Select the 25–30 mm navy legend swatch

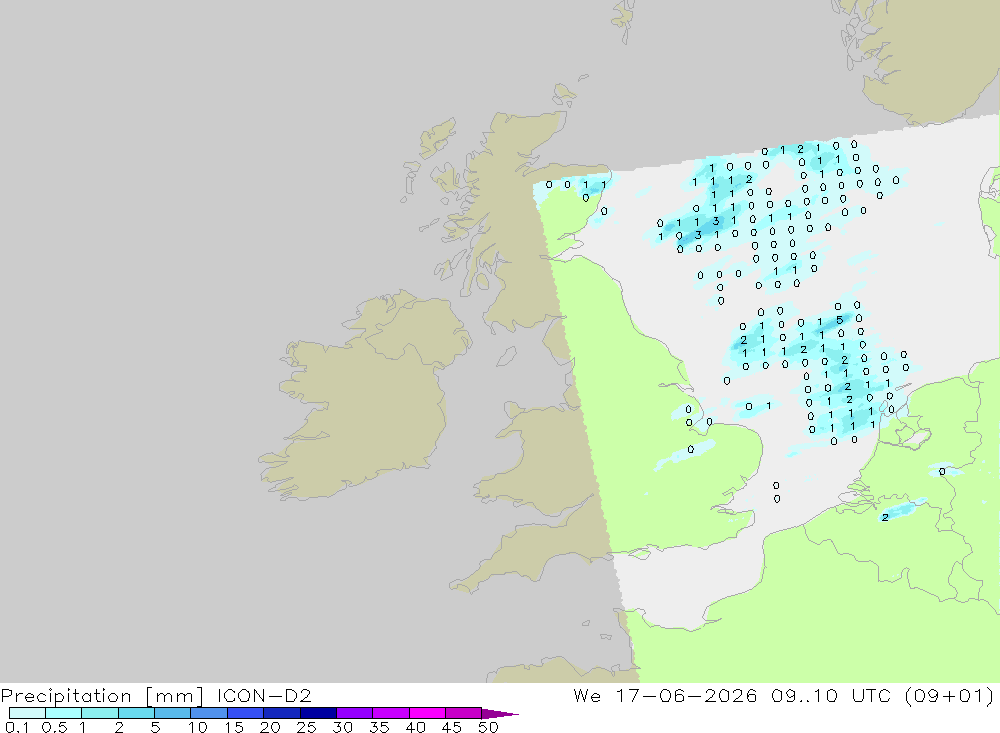pyautogui.click(x=318, y=713)
